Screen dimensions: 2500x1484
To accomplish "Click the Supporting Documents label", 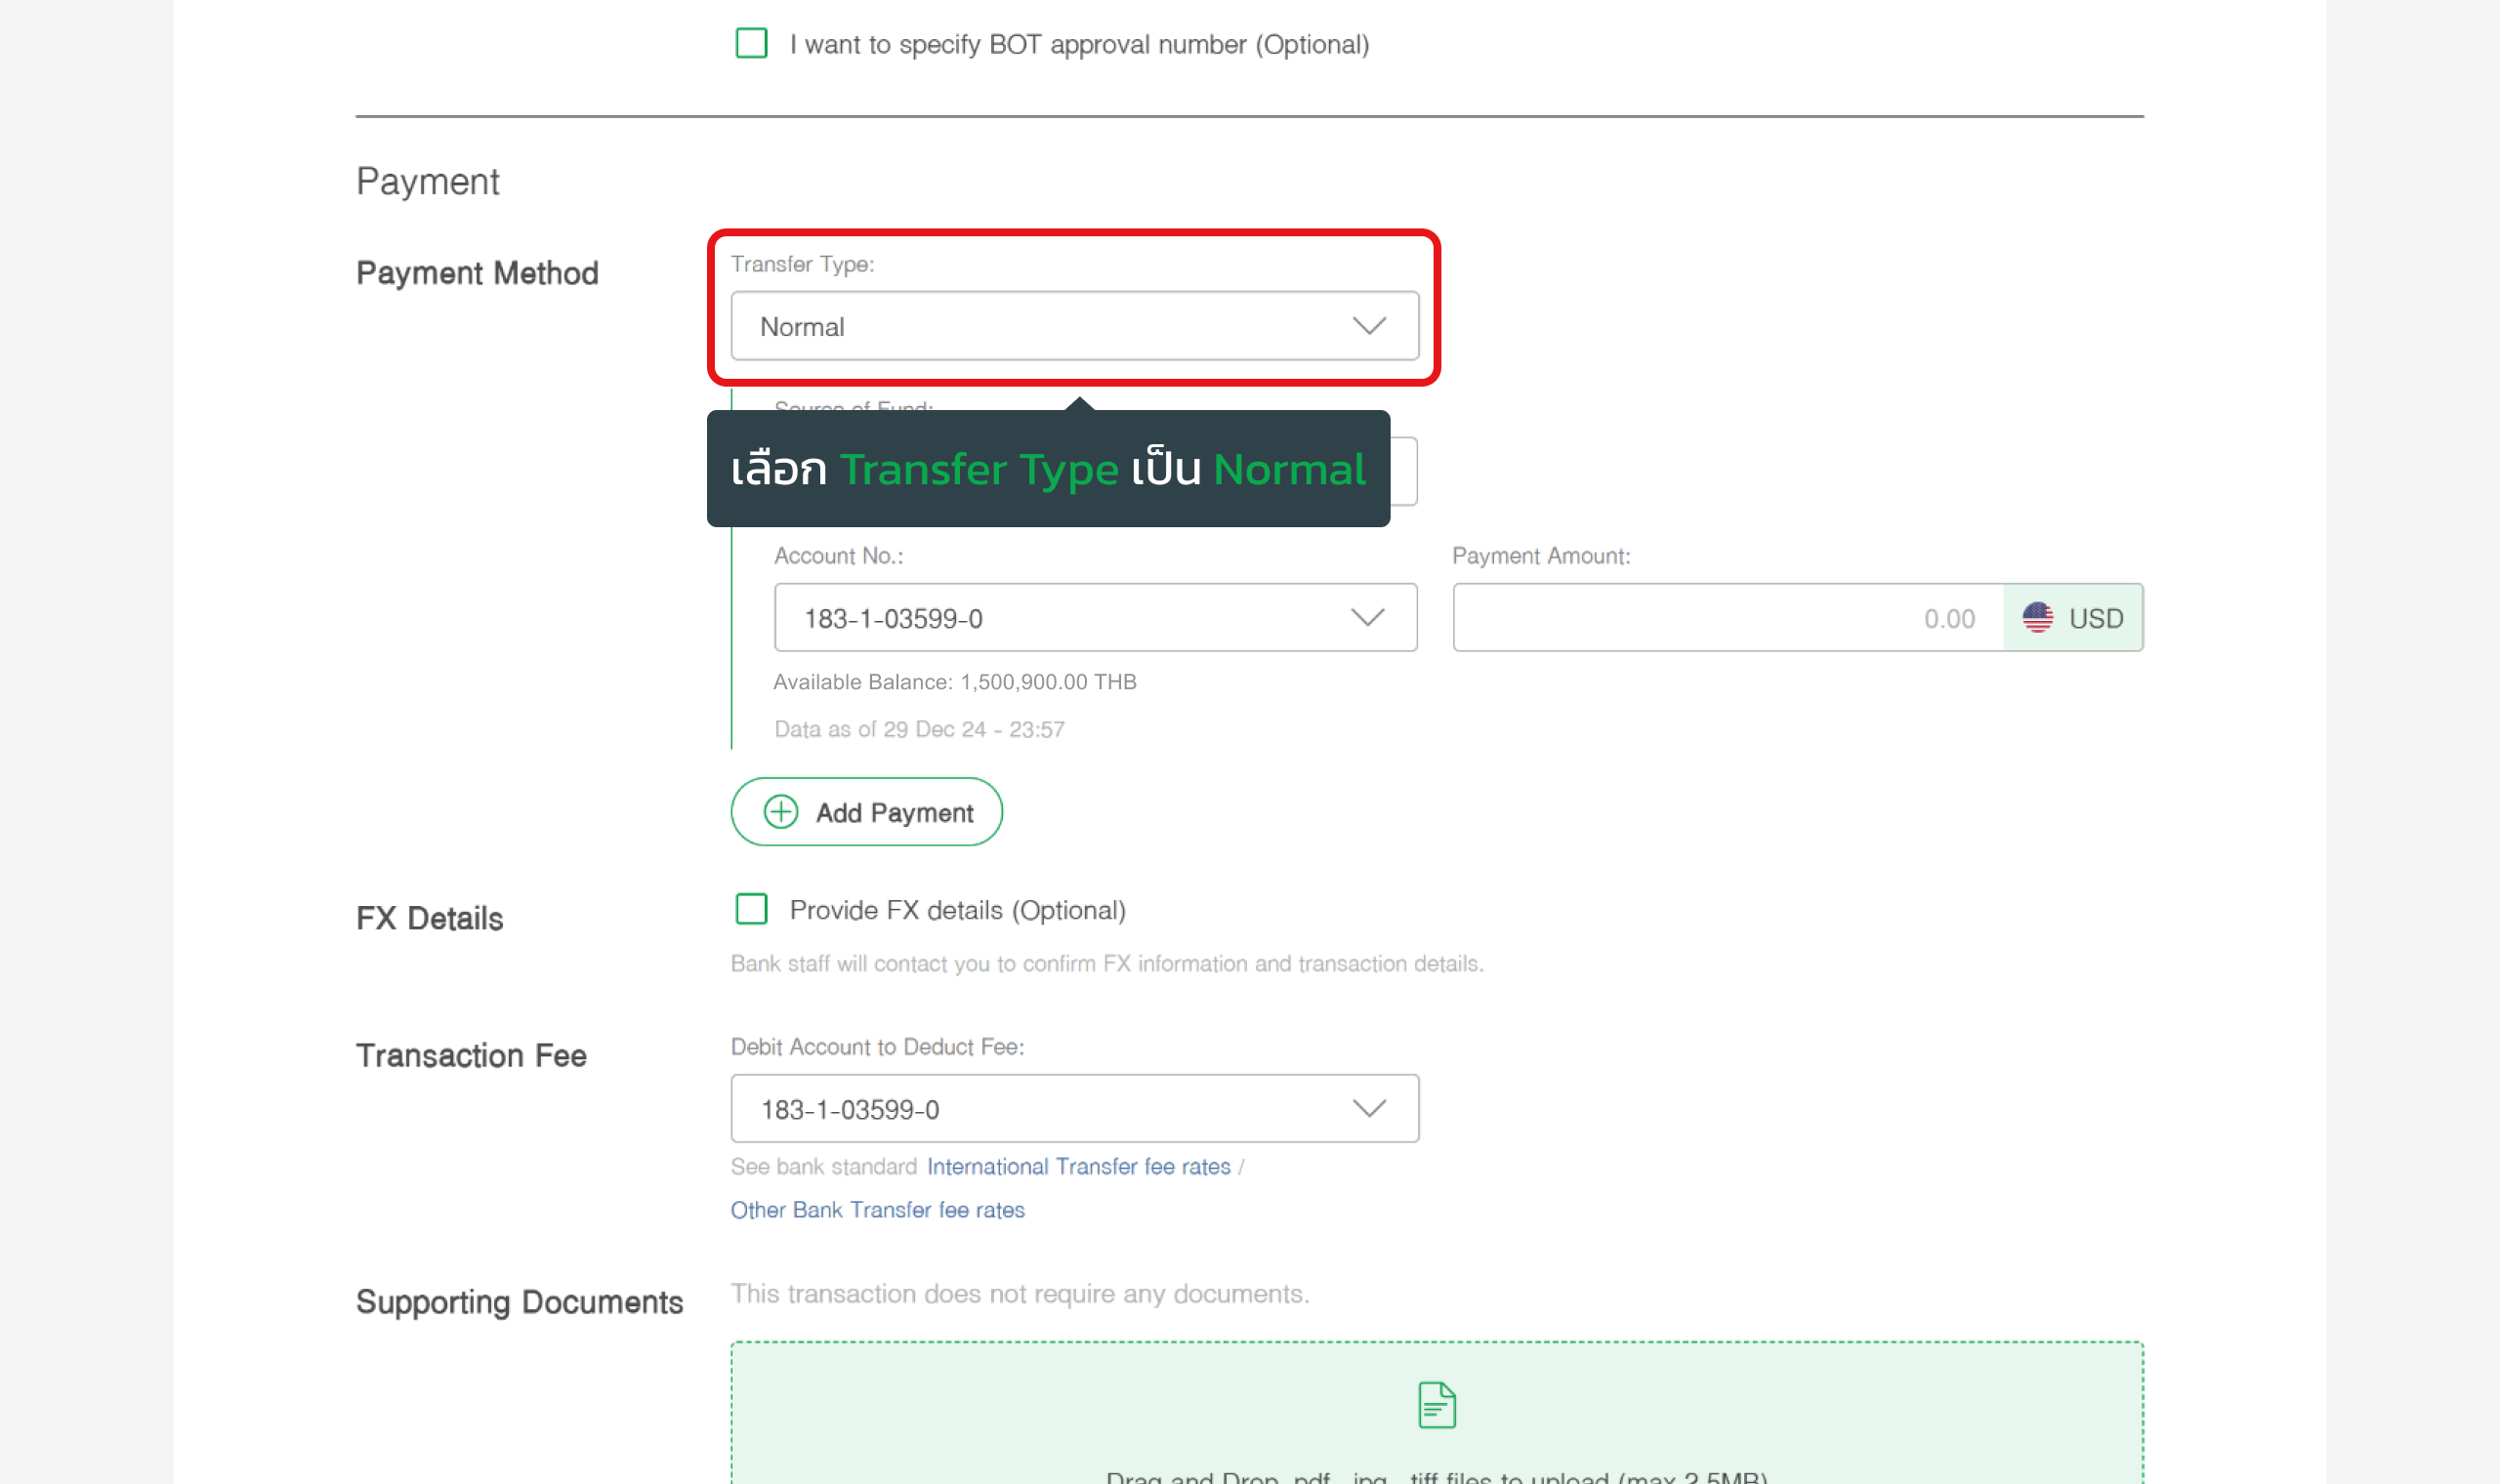I will (x=519, y=1303).
